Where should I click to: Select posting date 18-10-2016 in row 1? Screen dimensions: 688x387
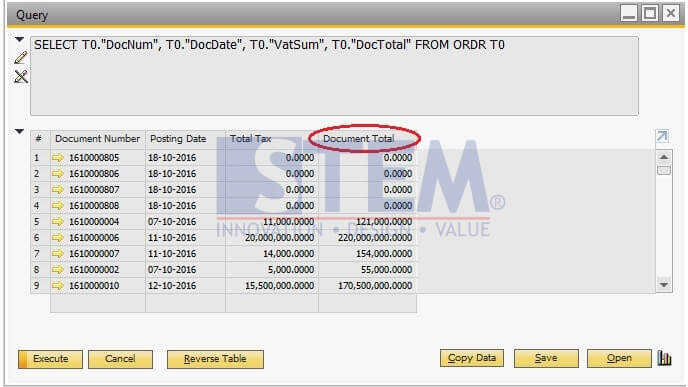[185, 158]
